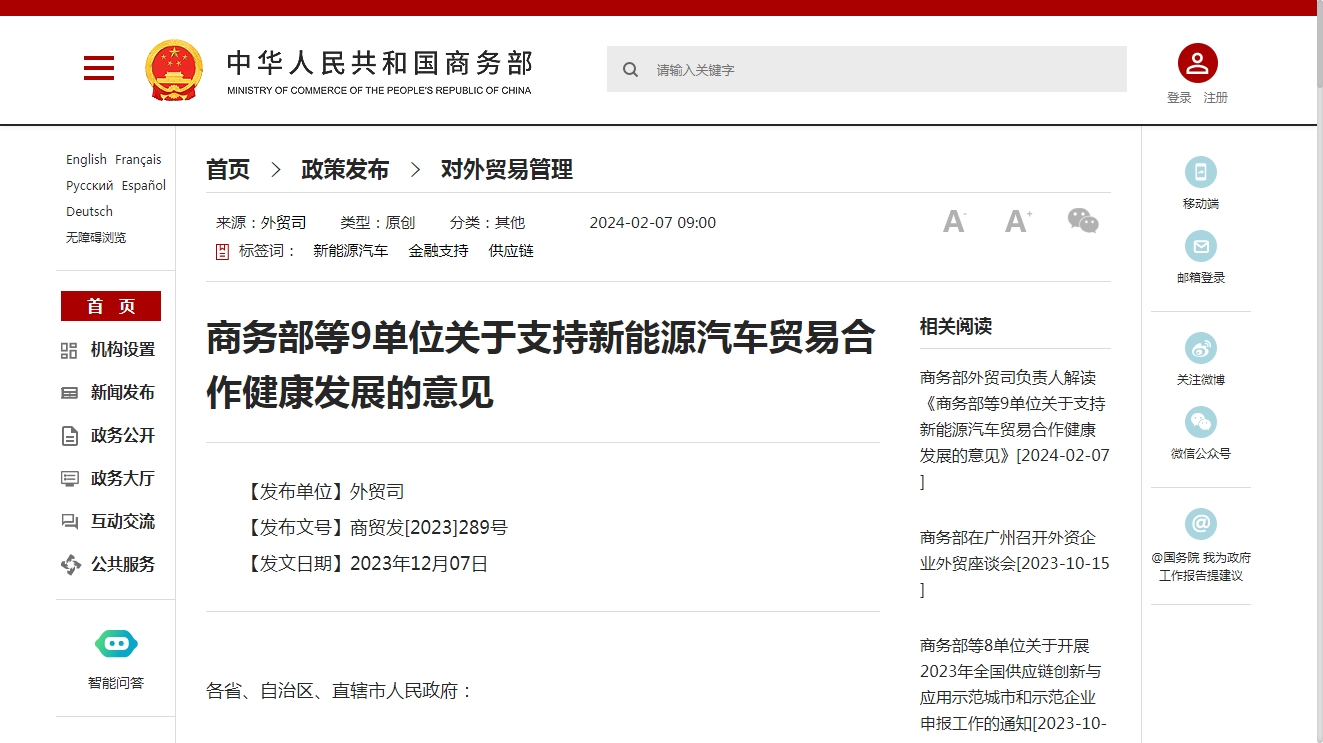The image size is (1323, 743).
Task: Click the 政策发布 breadcrumb link
Action: [345, 170]
